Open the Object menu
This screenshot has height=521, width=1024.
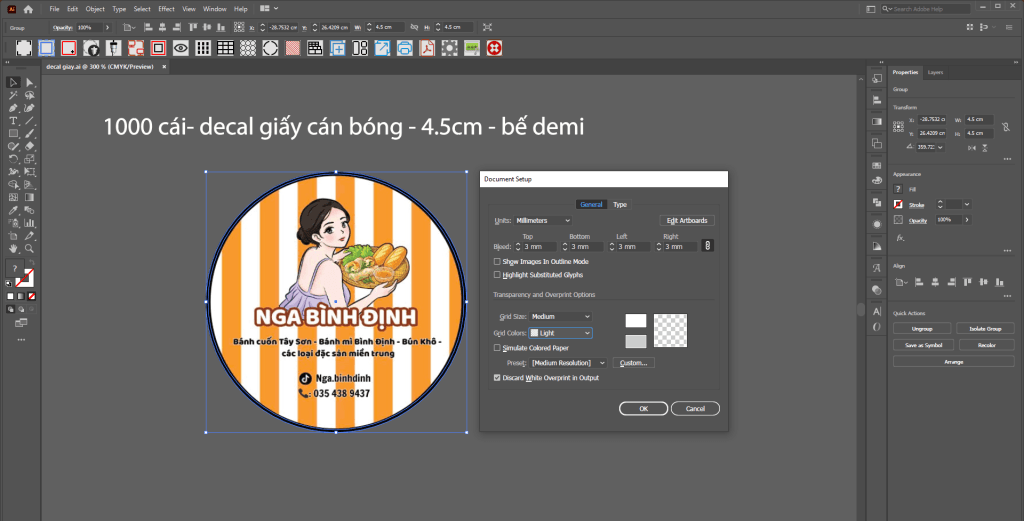click(x=95, y=9)
